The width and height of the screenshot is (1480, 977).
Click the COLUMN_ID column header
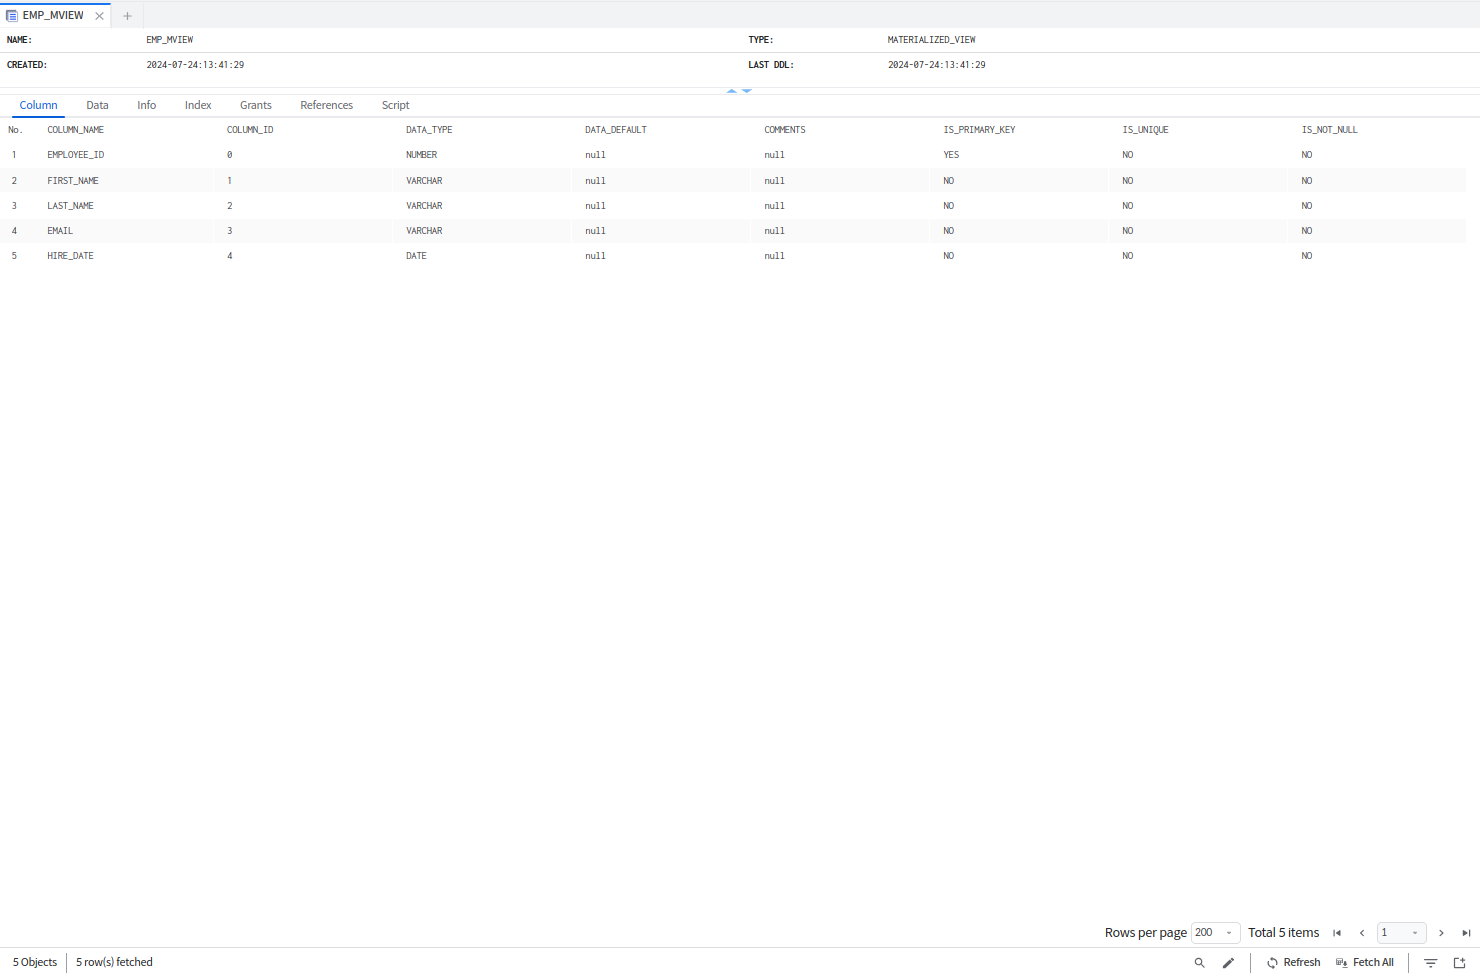click(x=250, y=130)
